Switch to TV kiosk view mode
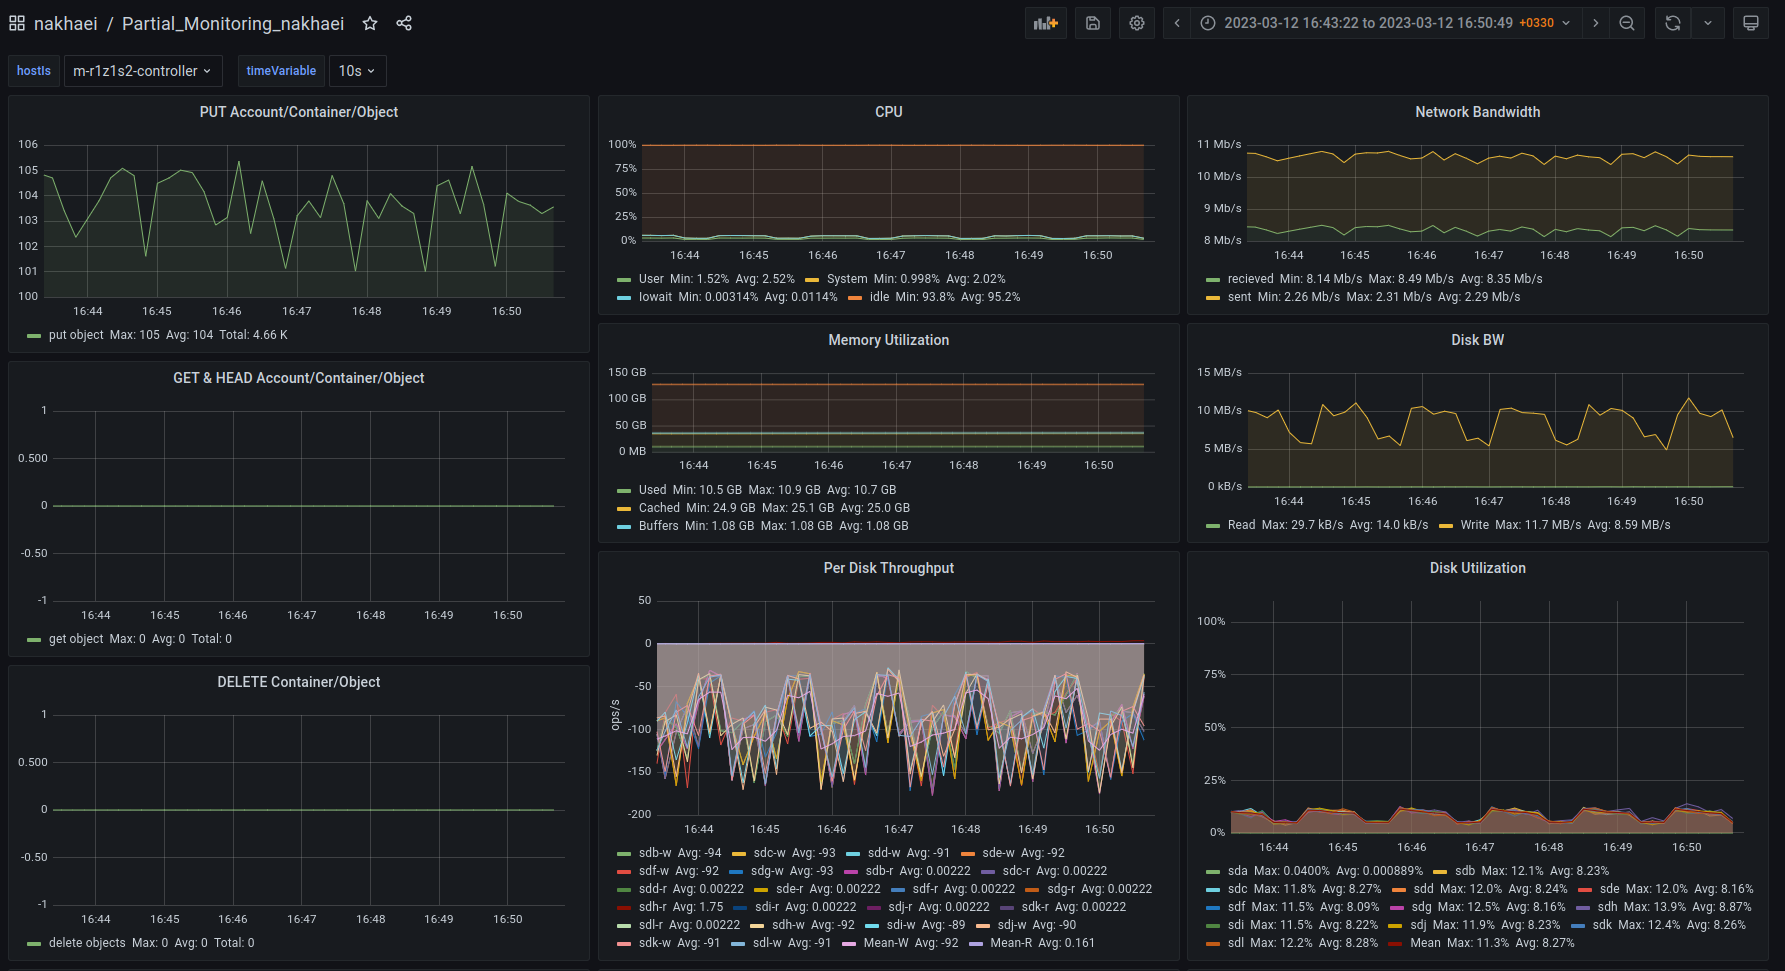 point(1751,23)
